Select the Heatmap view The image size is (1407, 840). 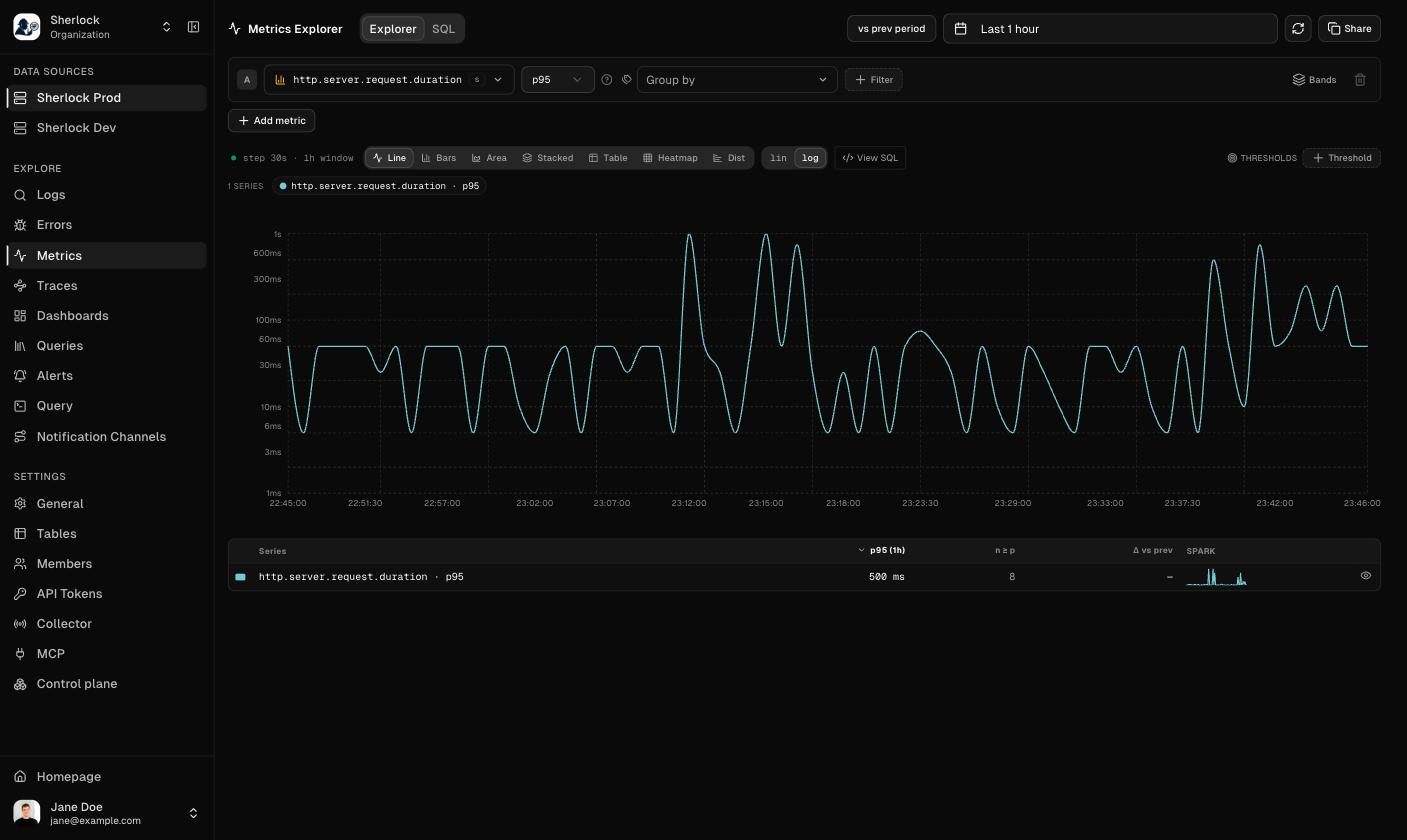tap(670, 158)
